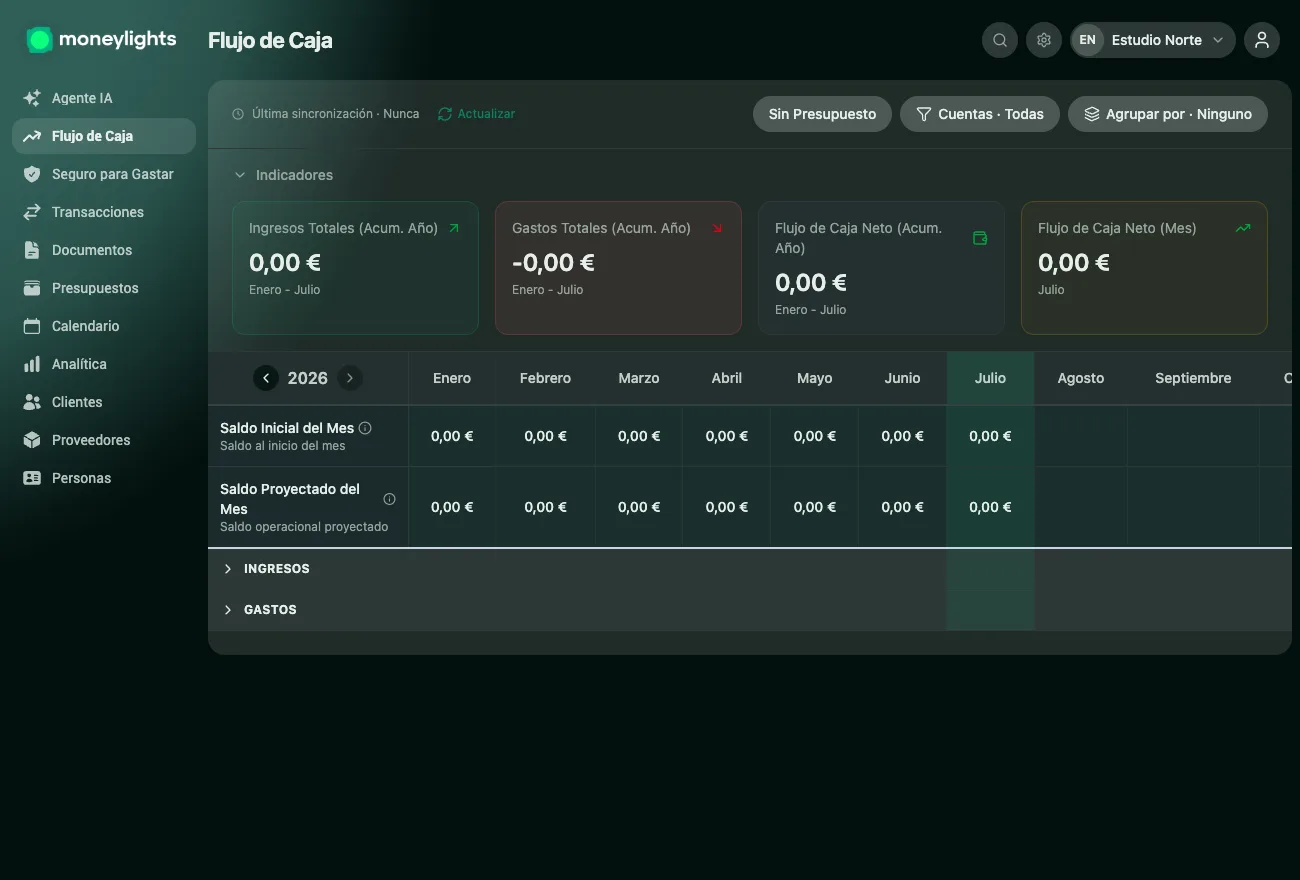Select the Agosto column header
1300x880 pixels.
tap(1081, 378)
